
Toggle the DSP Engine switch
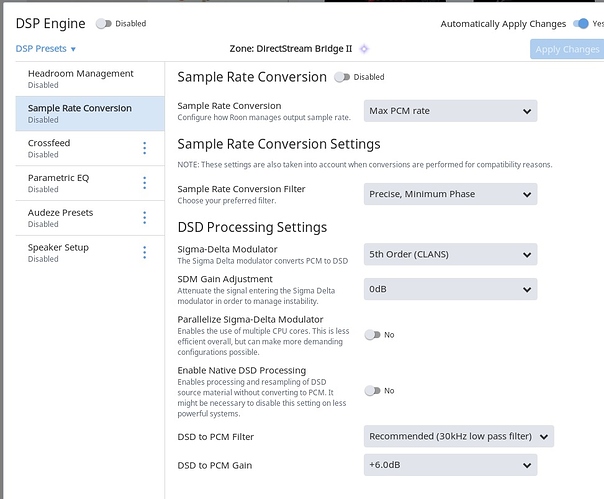[103, 23]
